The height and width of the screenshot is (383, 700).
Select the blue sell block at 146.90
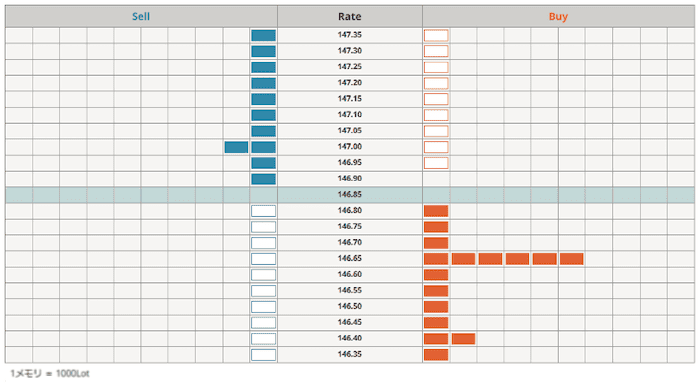(263, 179)
